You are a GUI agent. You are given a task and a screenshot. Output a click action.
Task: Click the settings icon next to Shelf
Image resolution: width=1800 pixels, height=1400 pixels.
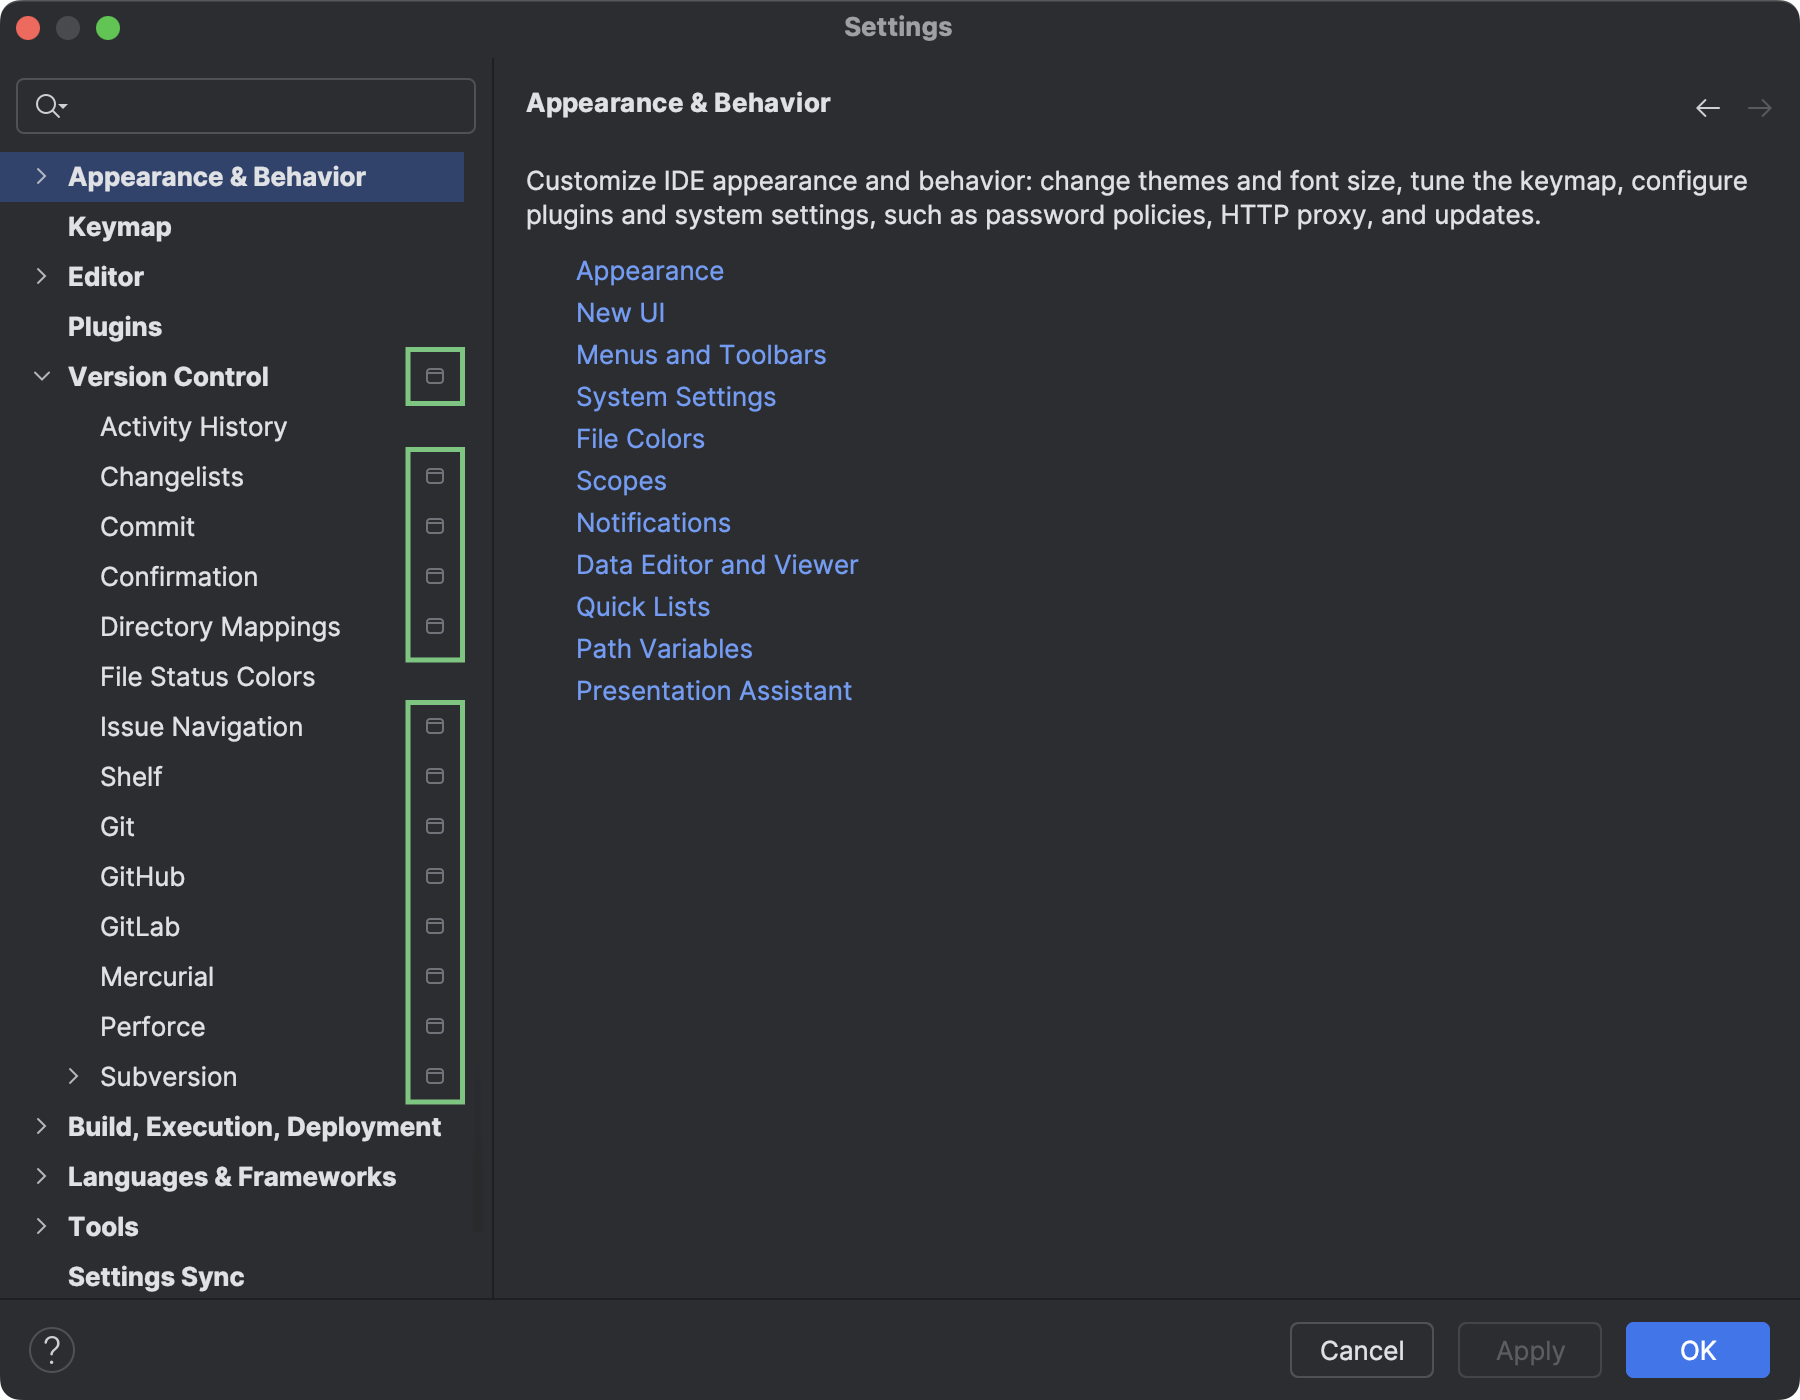coord(434,776)
